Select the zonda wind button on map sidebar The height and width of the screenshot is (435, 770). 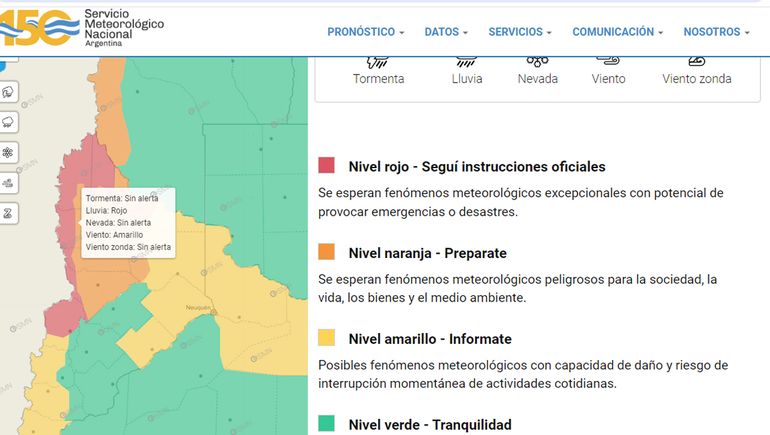(x=8, y=213)
